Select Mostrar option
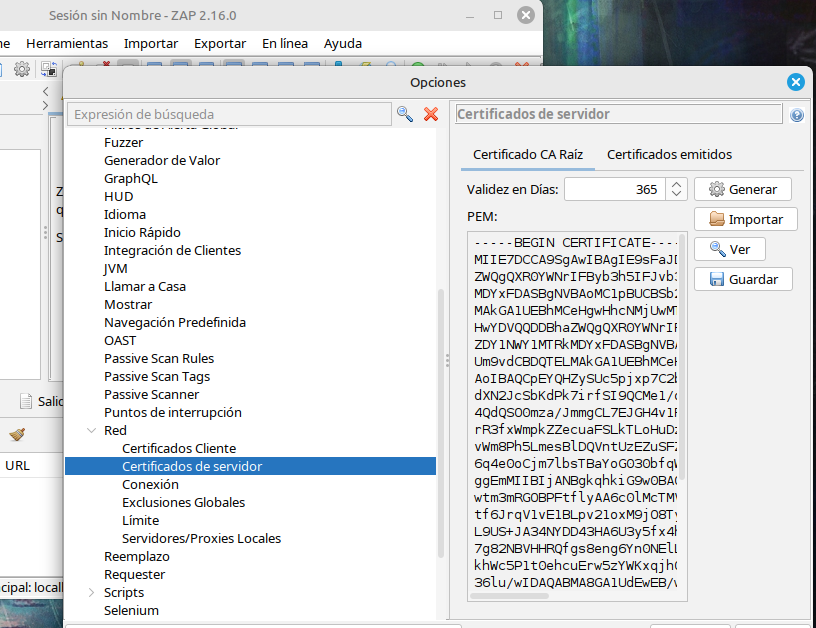The height and width of the screenshot is (628, 816). pyautogui.click(x=128, y=304)
